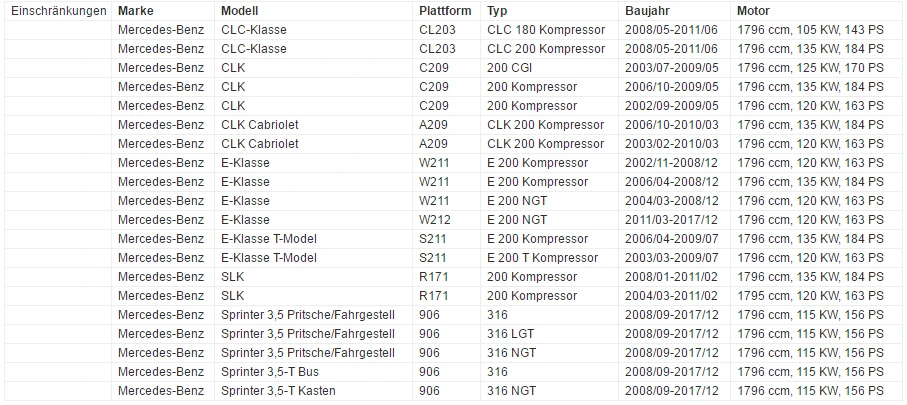This screenshot has height=405, width=907.
Task: Click the Einschränkungen header cell
Action: pyautogui.click(x=58, y=11)
